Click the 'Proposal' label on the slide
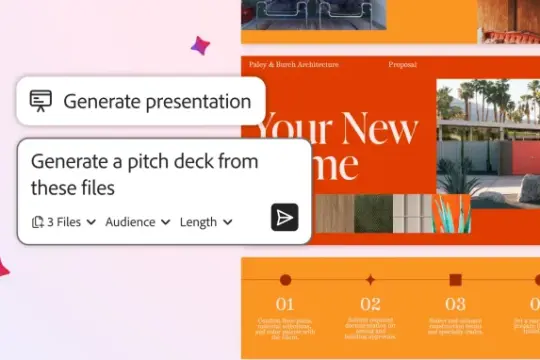The width and height of the screenshot is (540, 360). tap(403, 64)
